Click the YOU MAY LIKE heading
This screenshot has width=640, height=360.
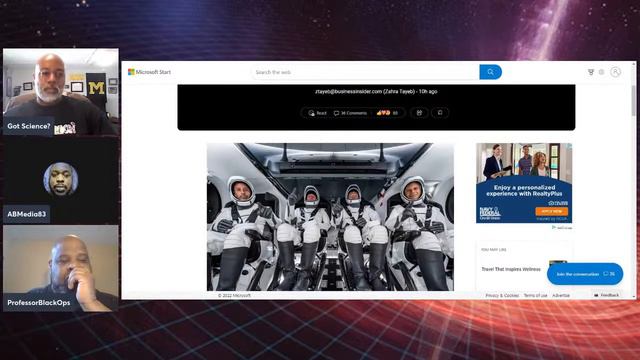493,249
